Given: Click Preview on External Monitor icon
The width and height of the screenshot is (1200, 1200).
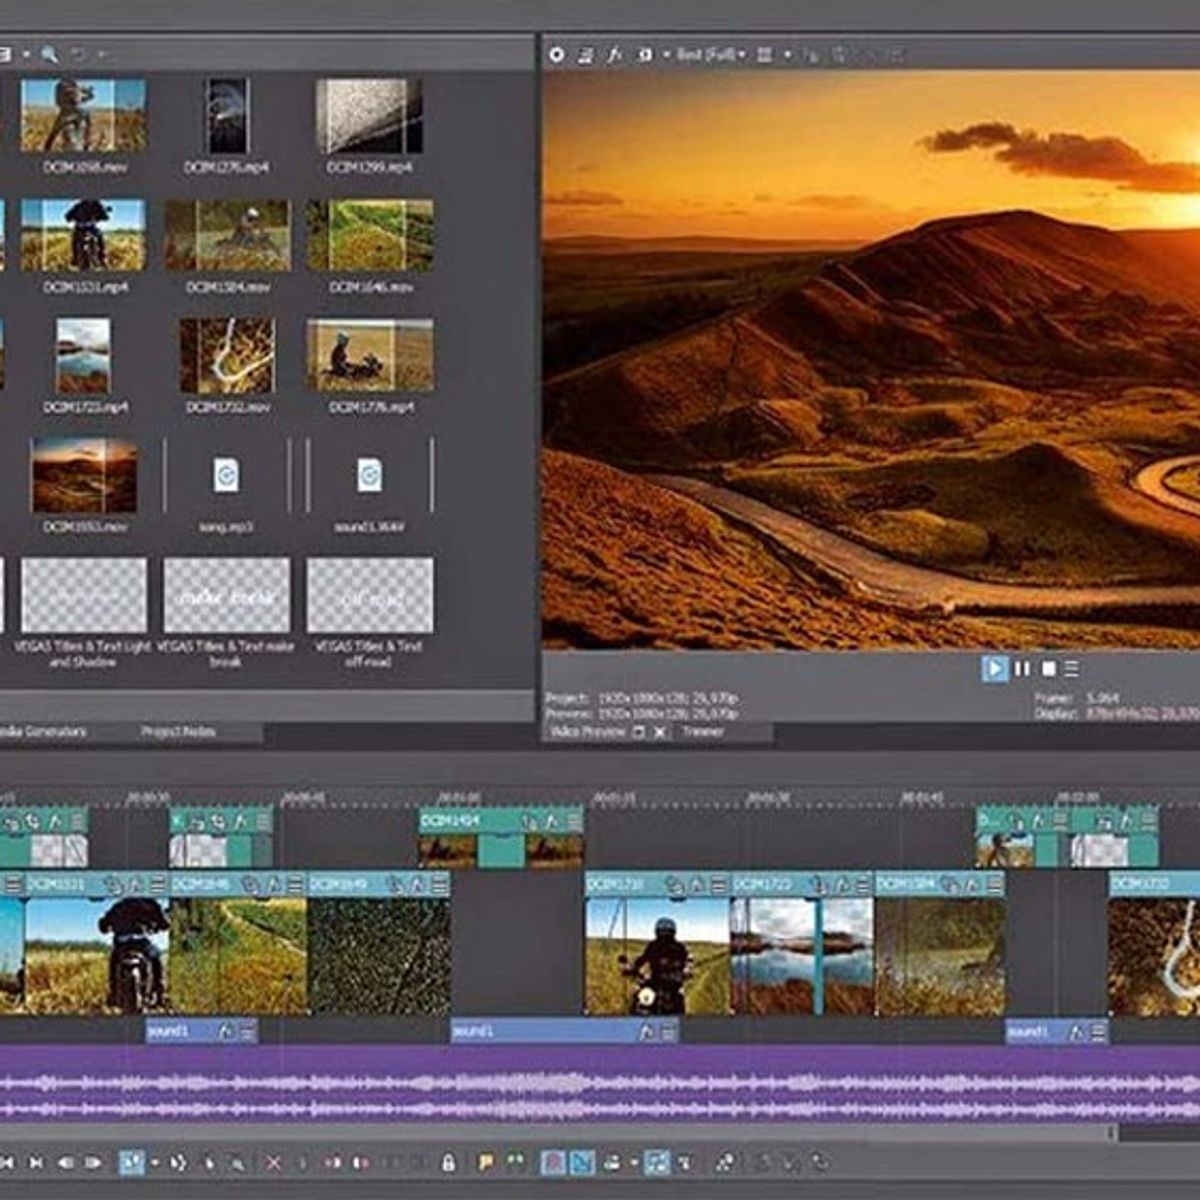Looking at the screenshot, I should [x=586, y=55].
